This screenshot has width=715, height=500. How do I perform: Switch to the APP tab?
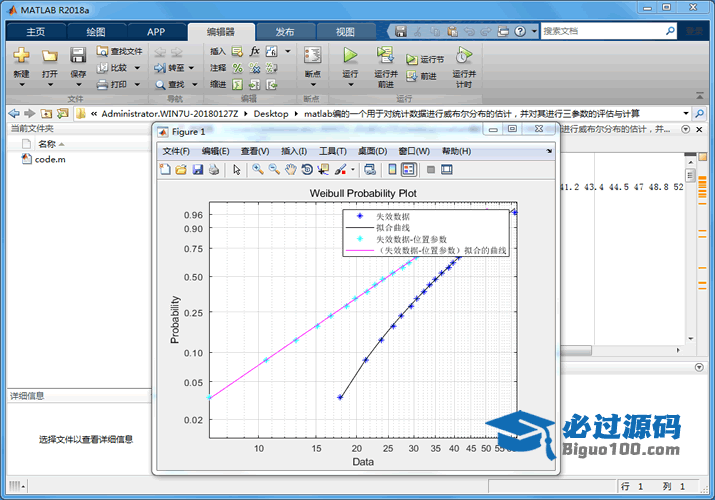coord(156,31)
